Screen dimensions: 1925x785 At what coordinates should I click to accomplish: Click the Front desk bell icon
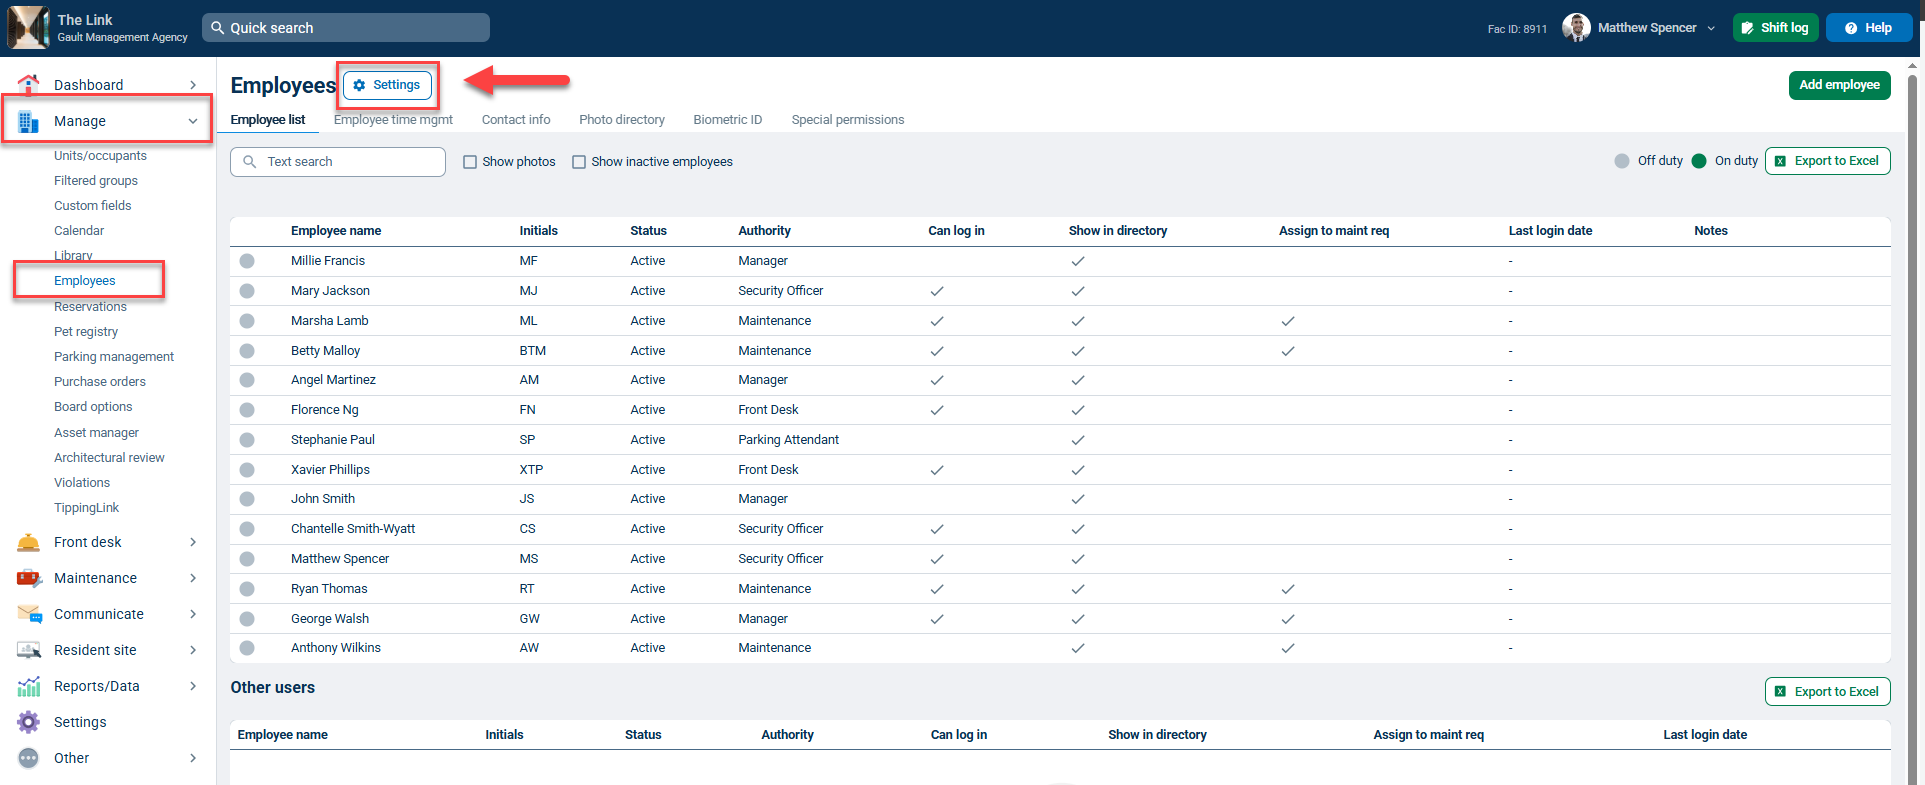[29, 542]
